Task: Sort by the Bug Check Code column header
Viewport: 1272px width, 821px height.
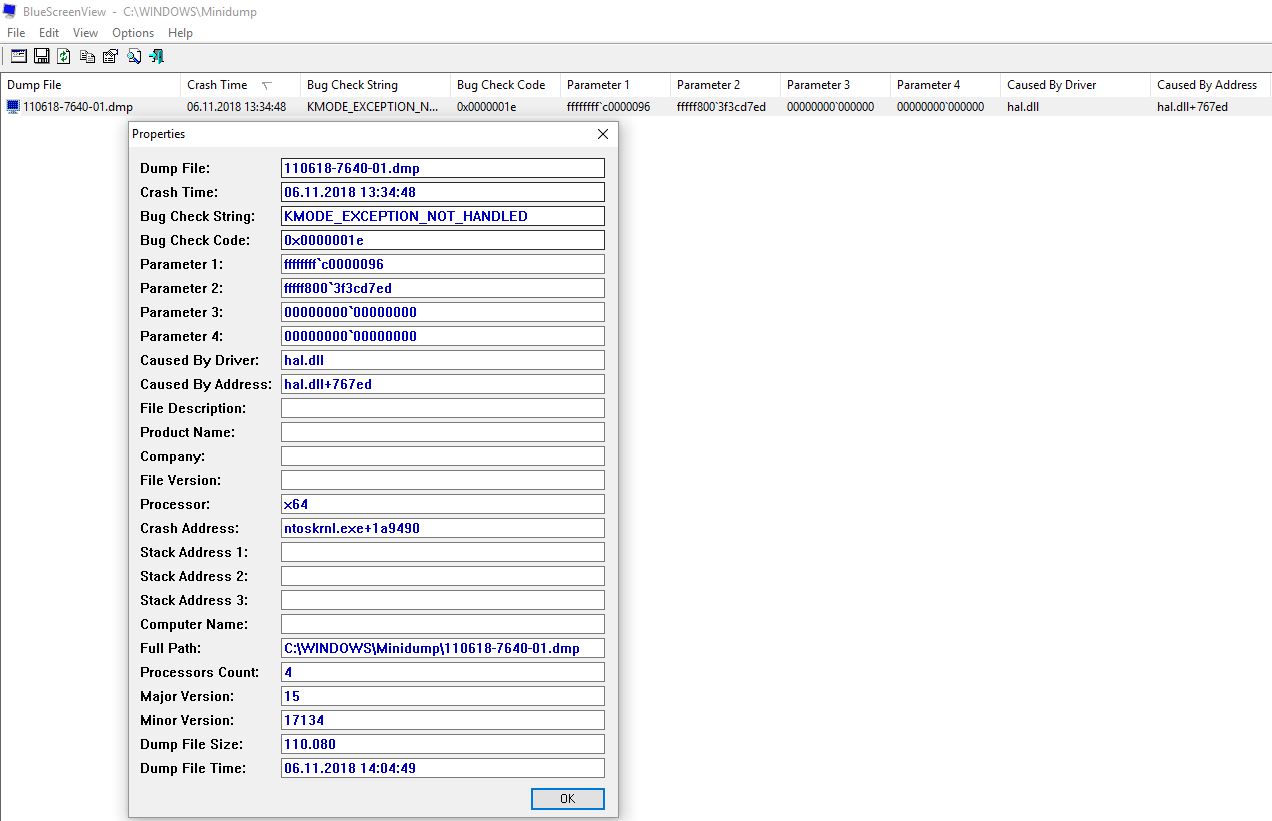Action: coord(505,85)
